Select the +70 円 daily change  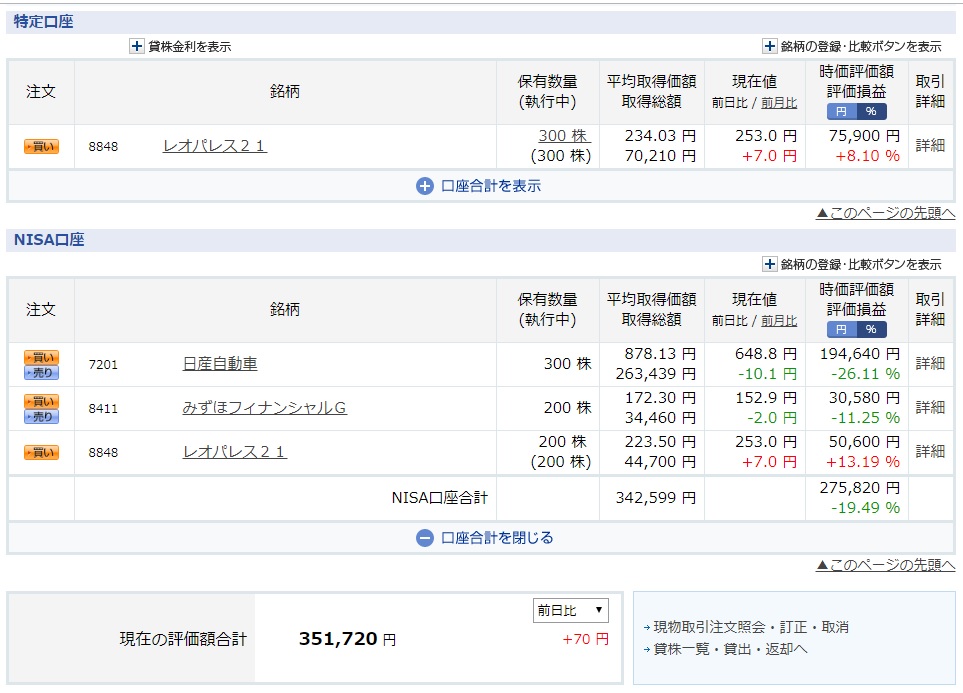[585, 639]
